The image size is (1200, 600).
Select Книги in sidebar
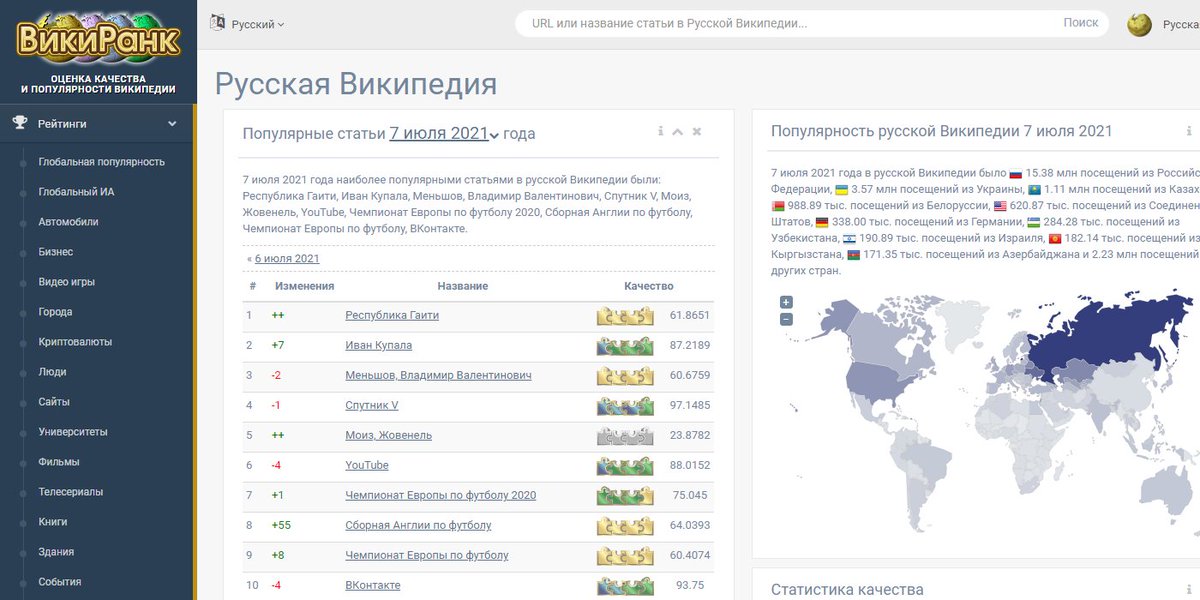pos(53,522)
